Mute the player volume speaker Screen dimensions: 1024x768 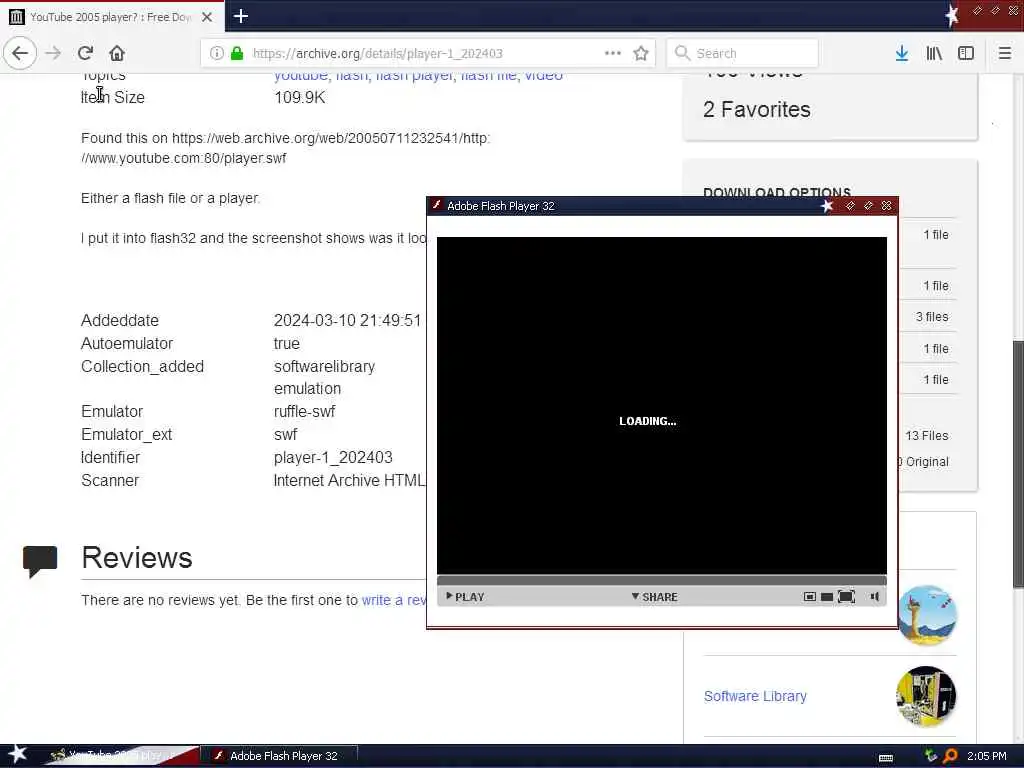(x=874, y=596)
